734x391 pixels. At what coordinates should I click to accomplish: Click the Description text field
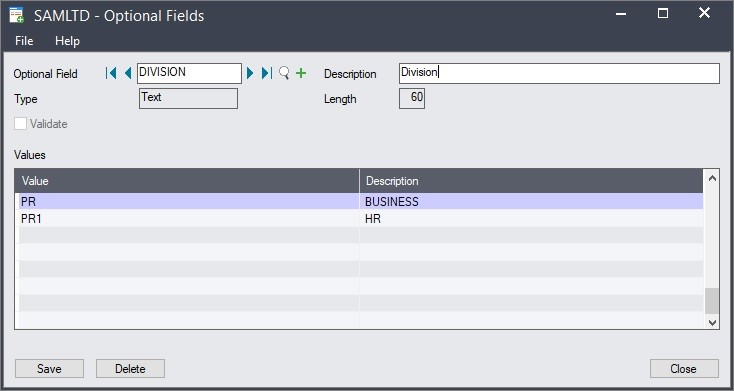(x=559, y=74)
